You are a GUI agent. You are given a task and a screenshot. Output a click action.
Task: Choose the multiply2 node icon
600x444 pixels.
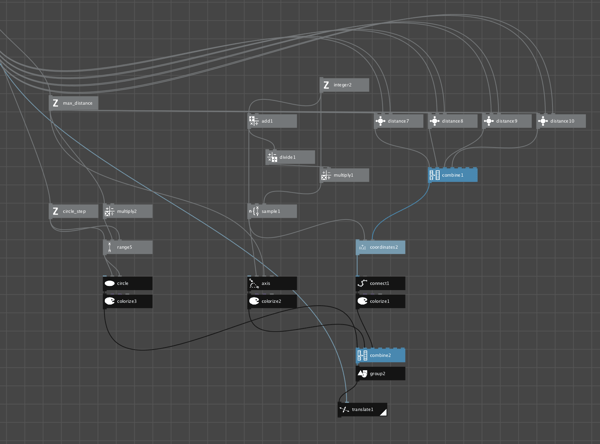pos(109,211)
